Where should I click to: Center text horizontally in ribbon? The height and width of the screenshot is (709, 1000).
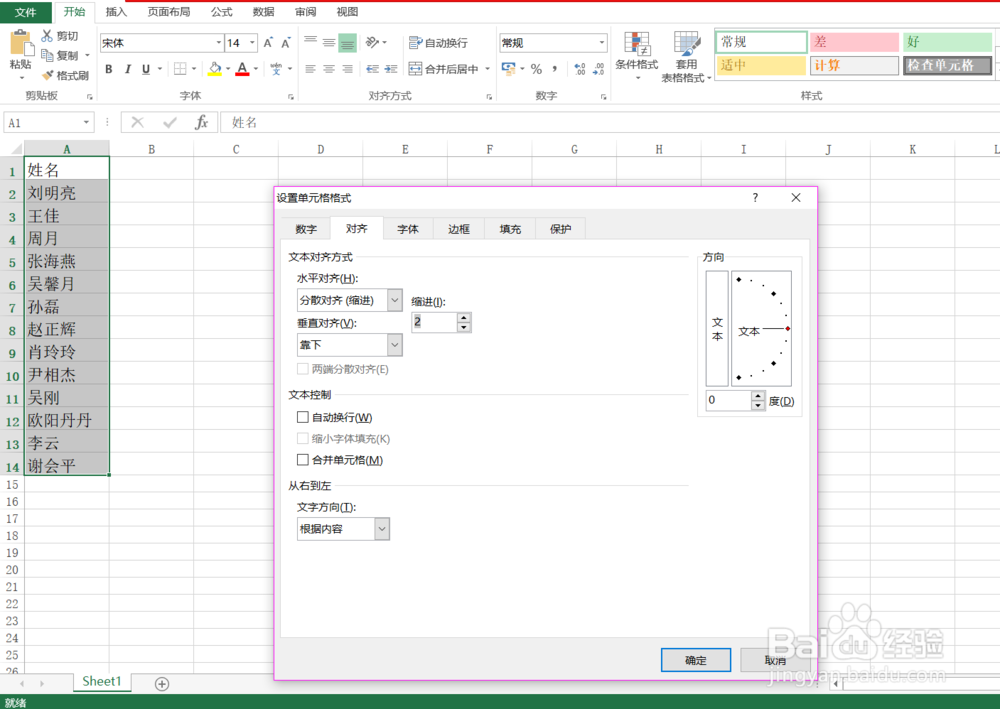coord(329,69)
